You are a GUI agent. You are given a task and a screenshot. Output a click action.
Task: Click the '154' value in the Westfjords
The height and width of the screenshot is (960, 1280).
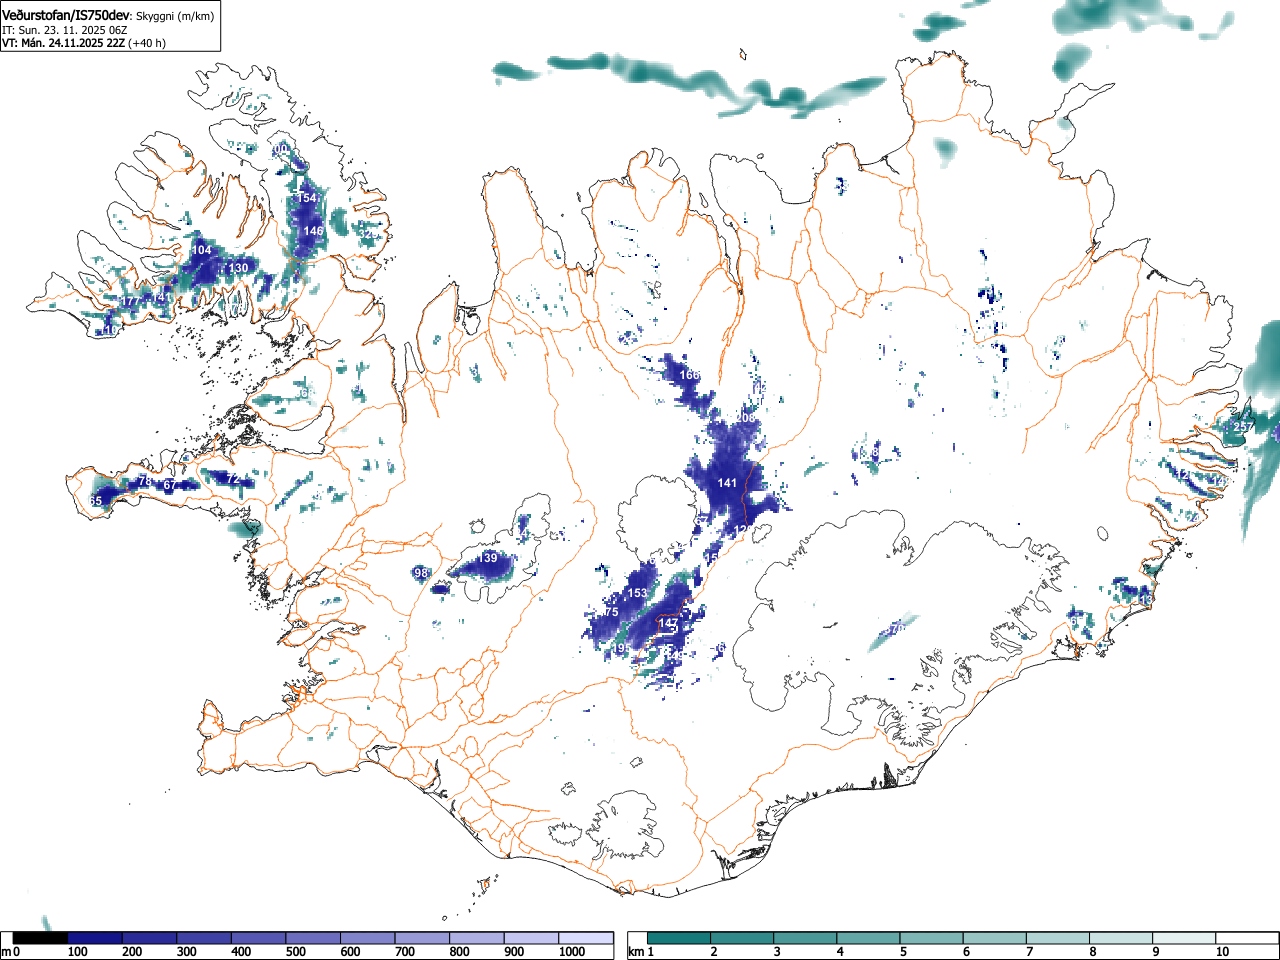[x=308, y=198]
